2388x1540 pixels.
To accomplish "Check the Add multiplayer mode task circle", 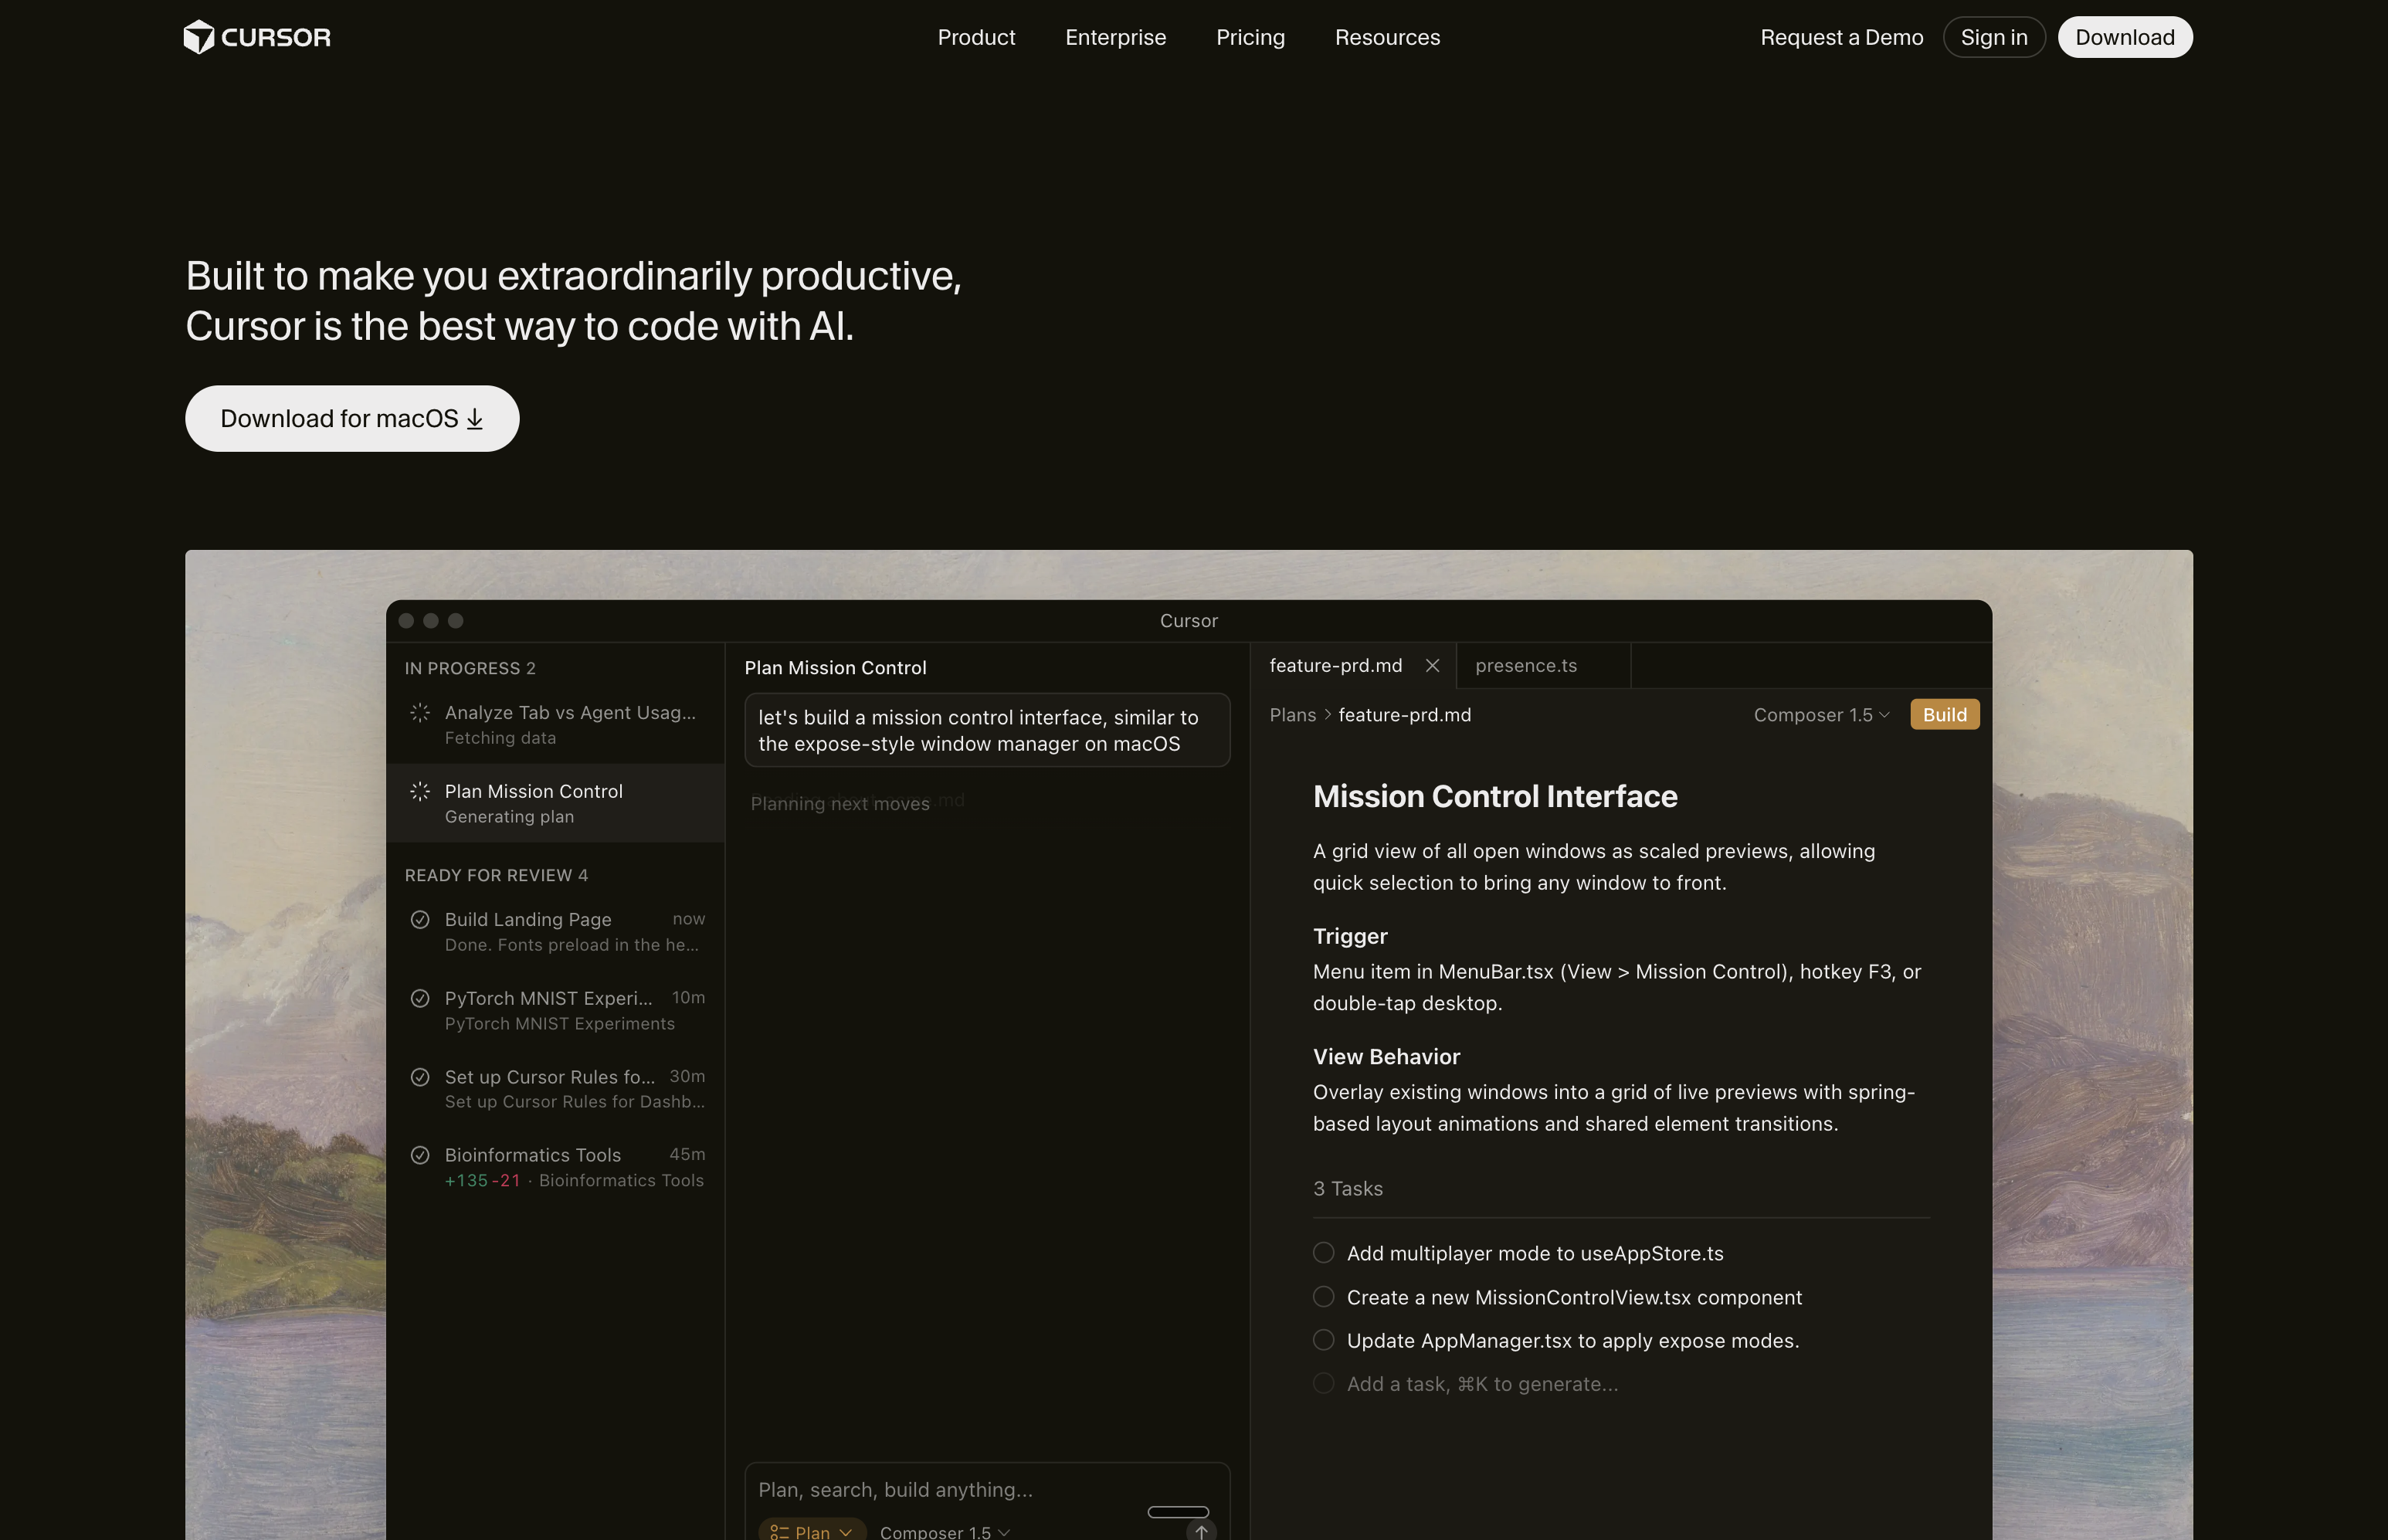I will pyautogui.click(x=1322, y=1252).
